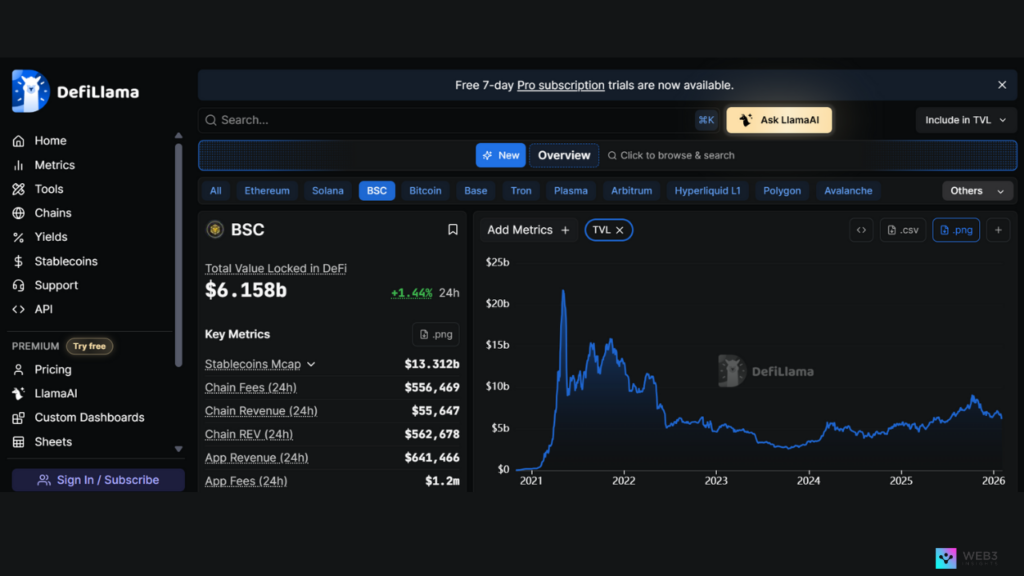Bookmark BSC with the bookmark icon
This screenshot has width=1024, height=576.
click(452, 229)
